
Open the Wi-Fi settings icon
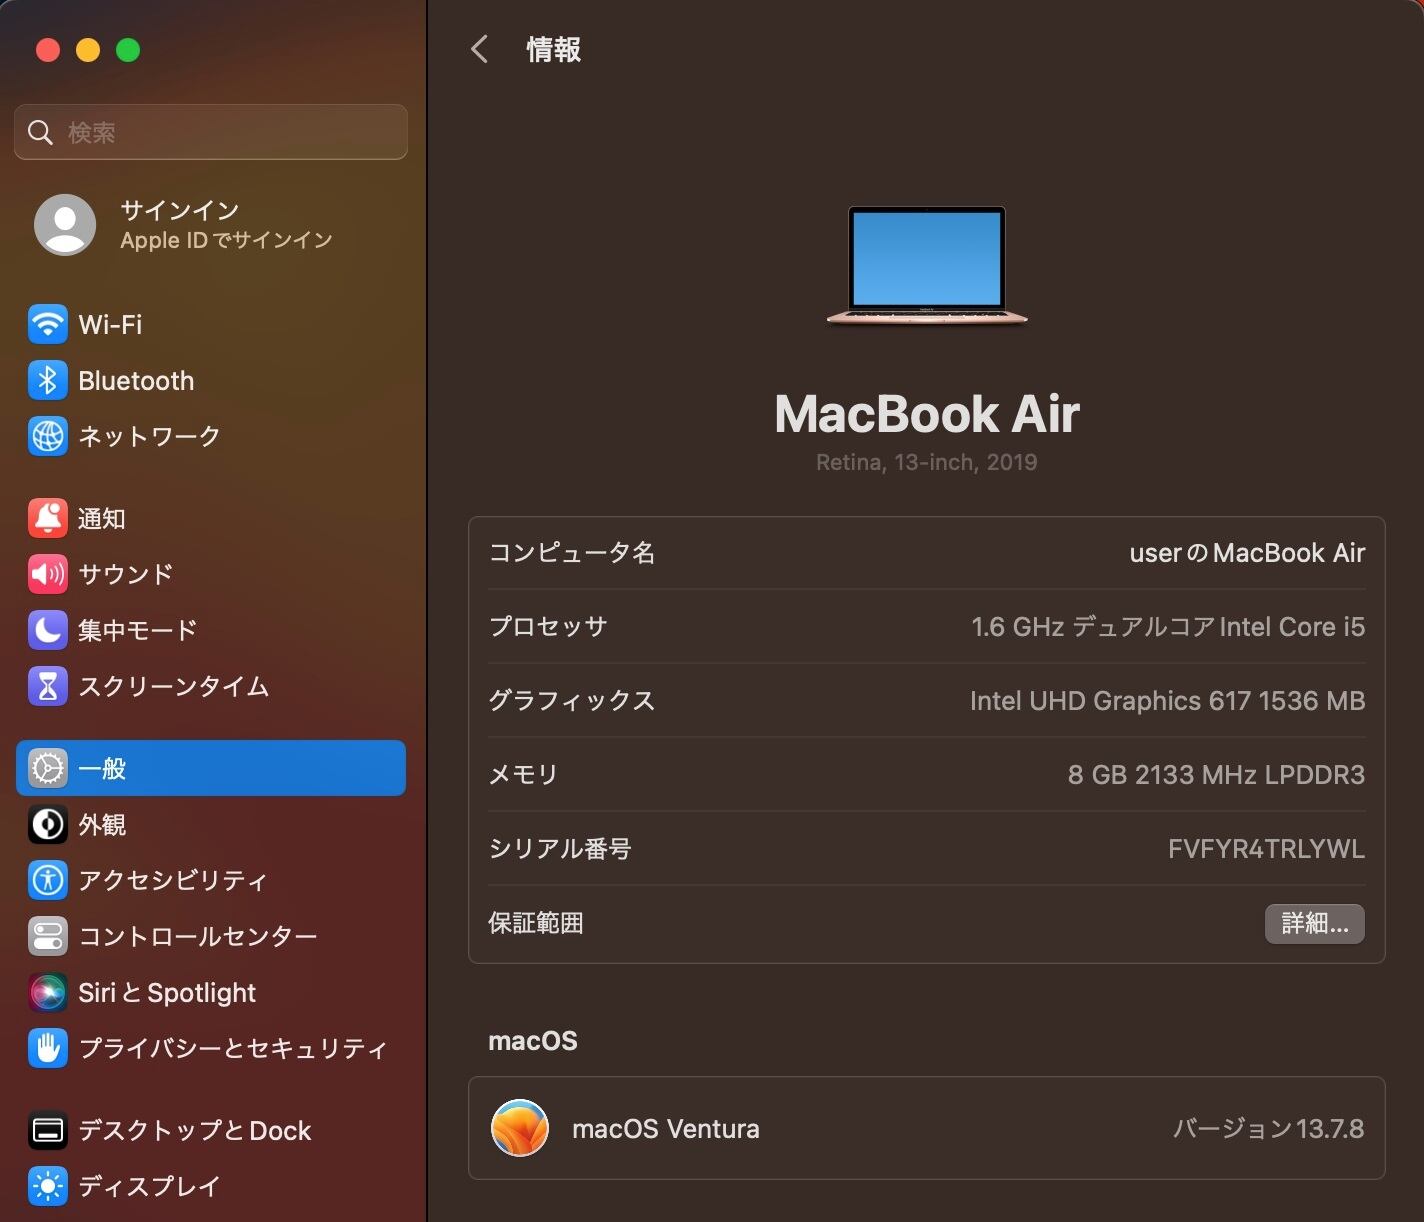[x=48, y=324]
